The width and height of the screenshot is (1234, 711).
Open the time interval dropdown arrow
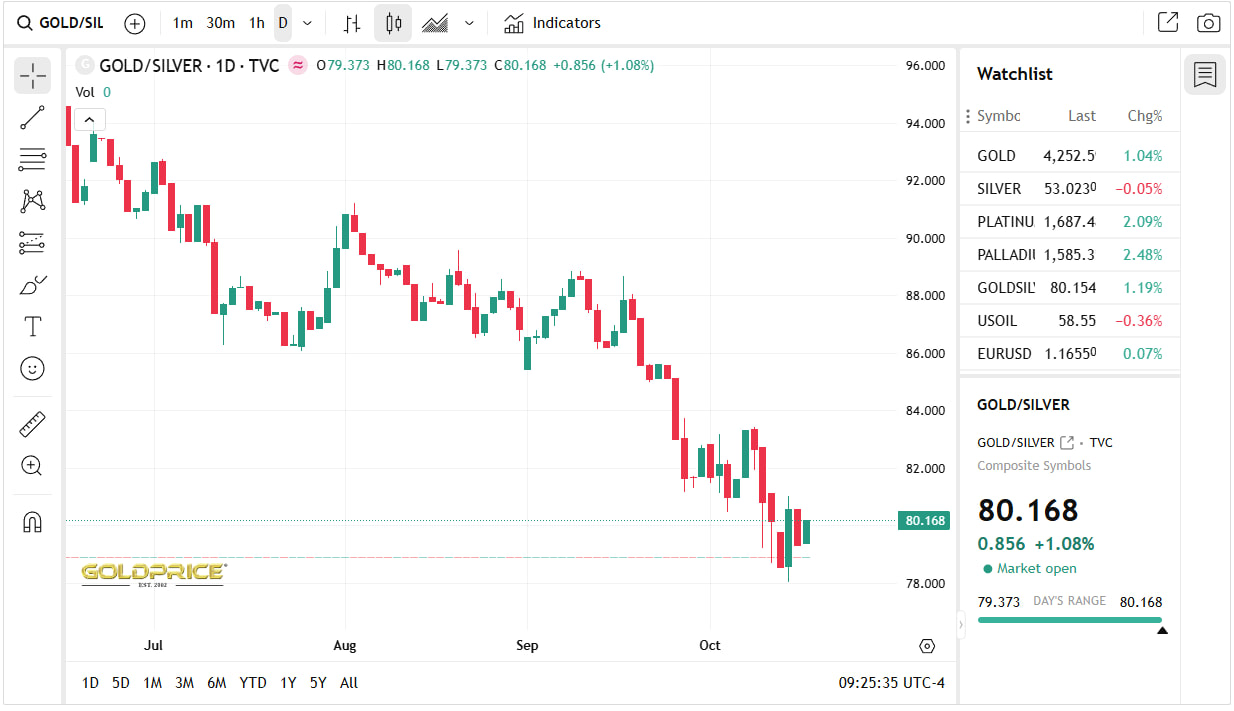click(x=307, y=23)
